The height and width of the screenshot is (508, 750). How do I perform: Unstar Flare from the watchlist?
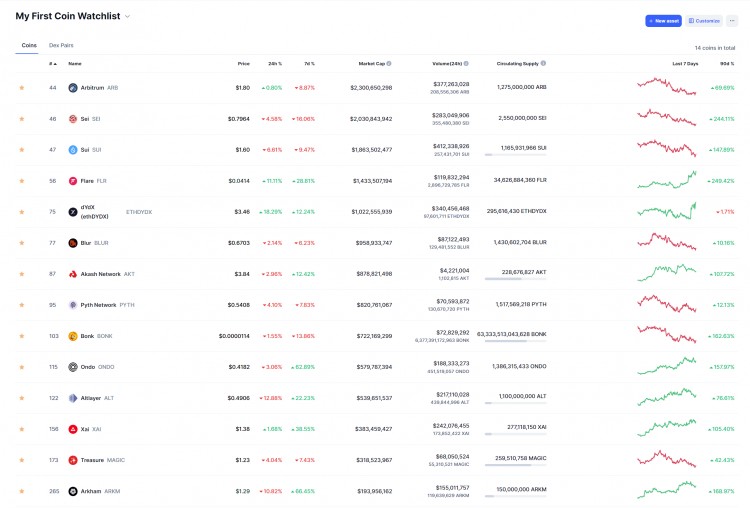tap(22, 181)
